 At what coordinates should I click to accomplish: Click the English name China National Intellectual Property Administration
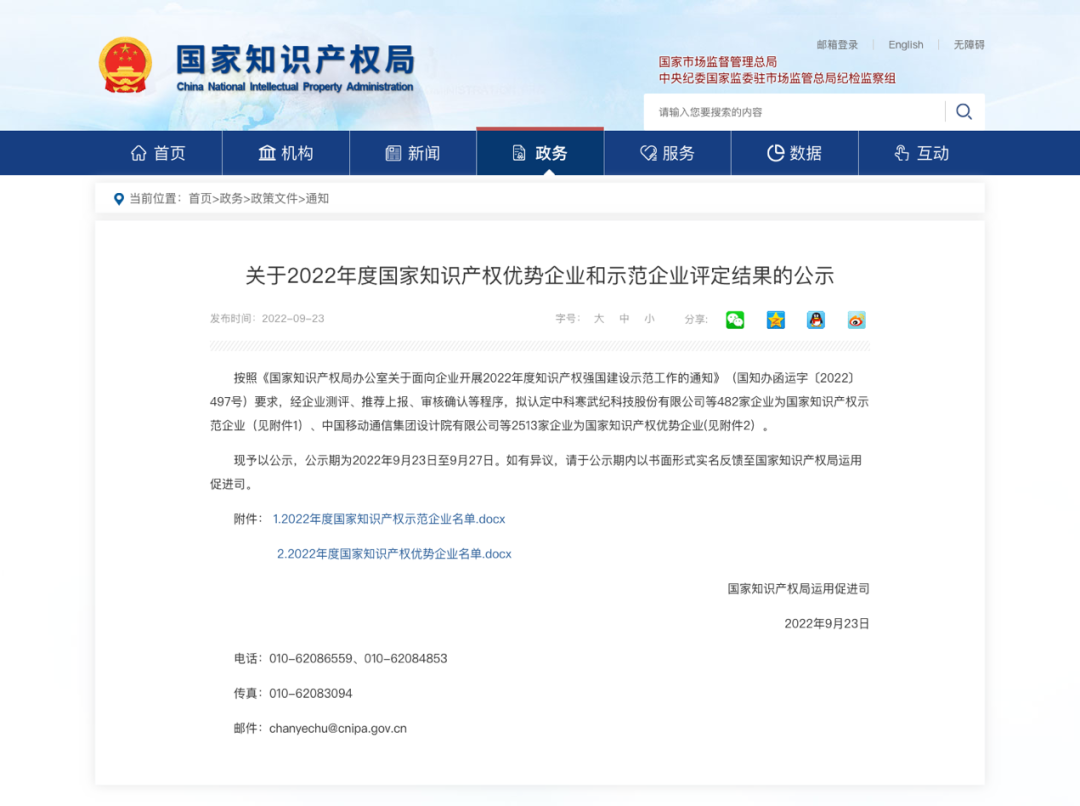coord(295,87)
